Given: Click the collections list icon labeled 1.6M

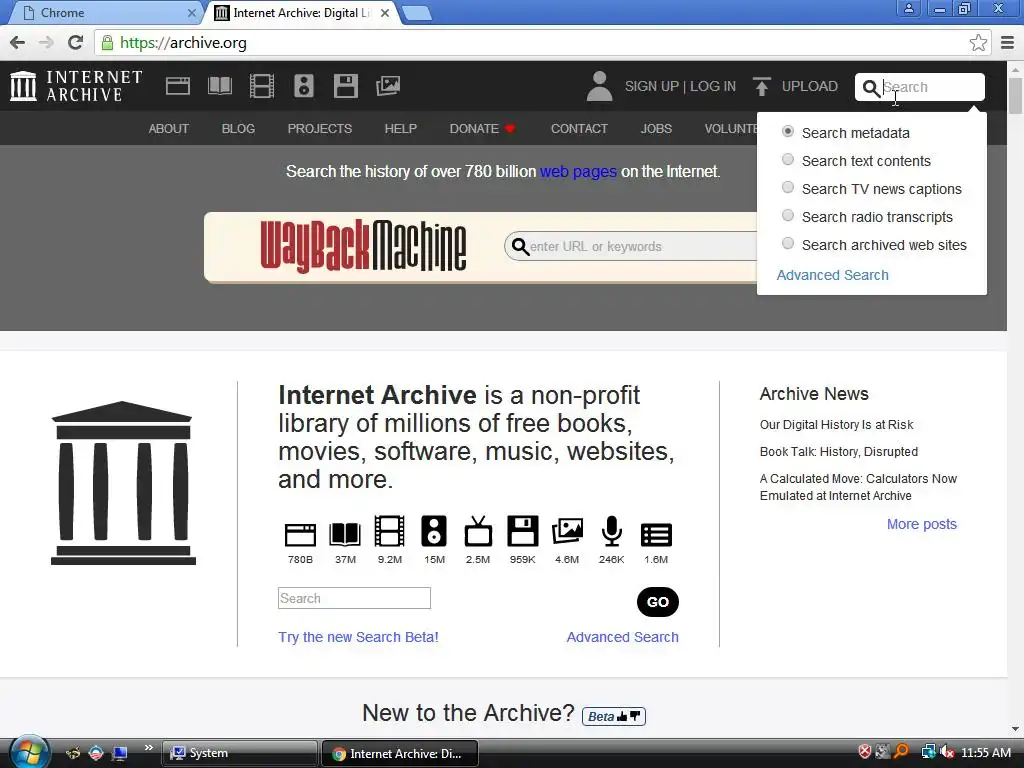Looking at the screenshot, I should (x=656, y=535).
